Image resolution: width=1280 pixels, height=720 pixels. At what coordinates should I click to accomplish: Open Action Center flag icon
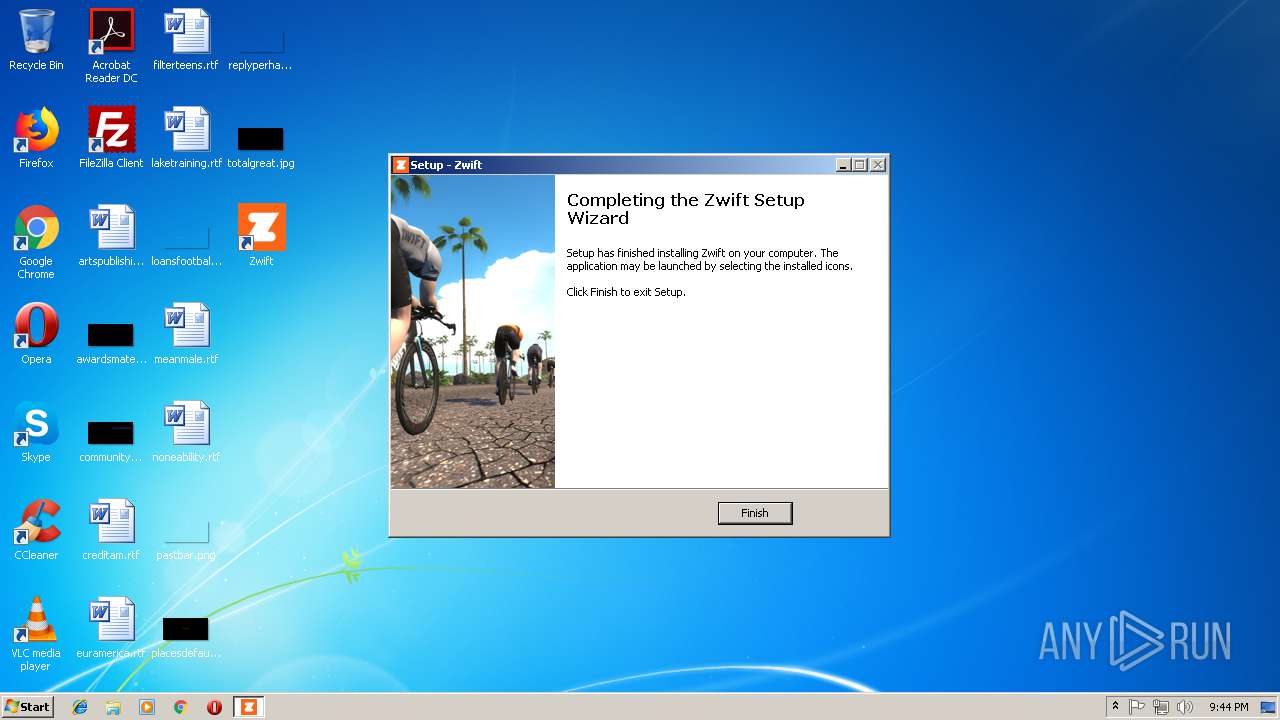click(1137, 707)
